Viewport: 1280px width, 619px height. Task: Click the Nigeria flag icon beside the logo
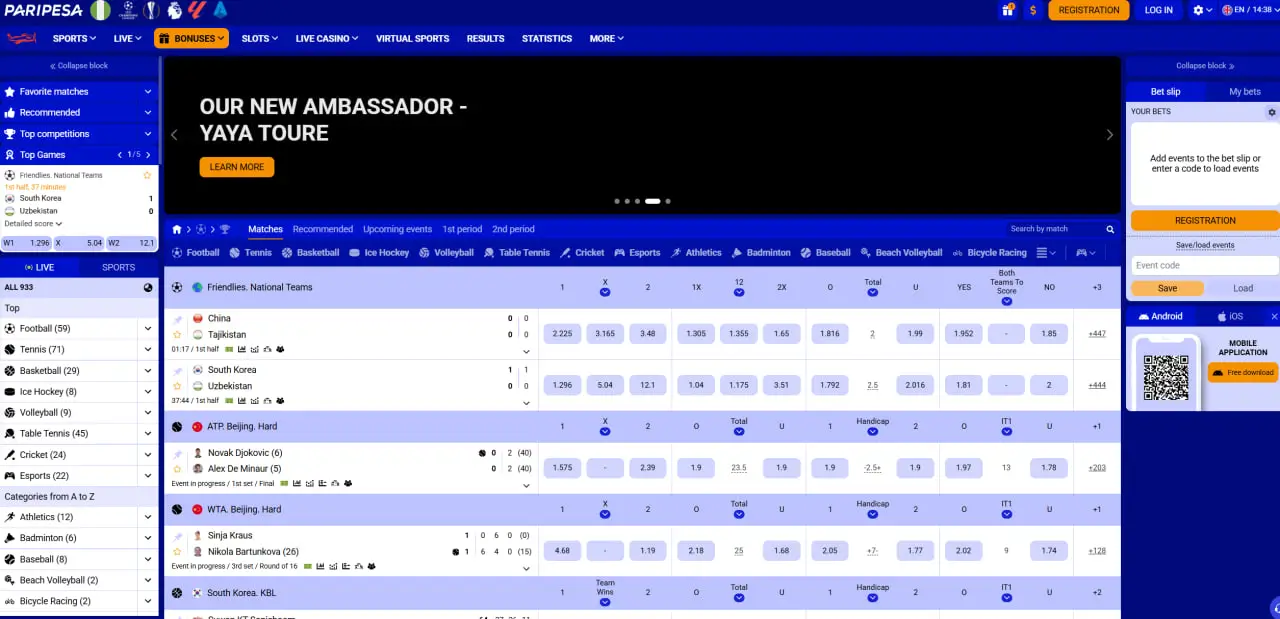pyautogui.click(x=100, y=10)
